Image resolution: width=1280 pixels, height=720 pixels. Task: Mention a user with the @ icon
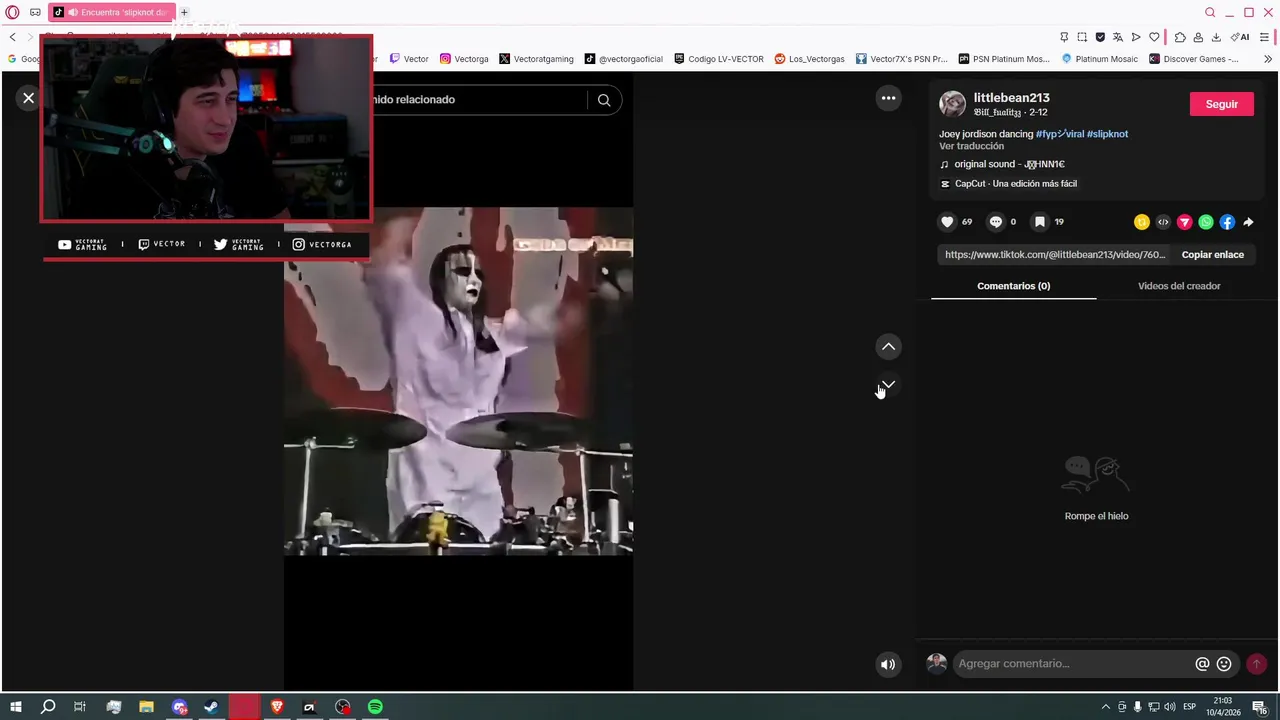pyautogui.click(x=1202, y=664)
